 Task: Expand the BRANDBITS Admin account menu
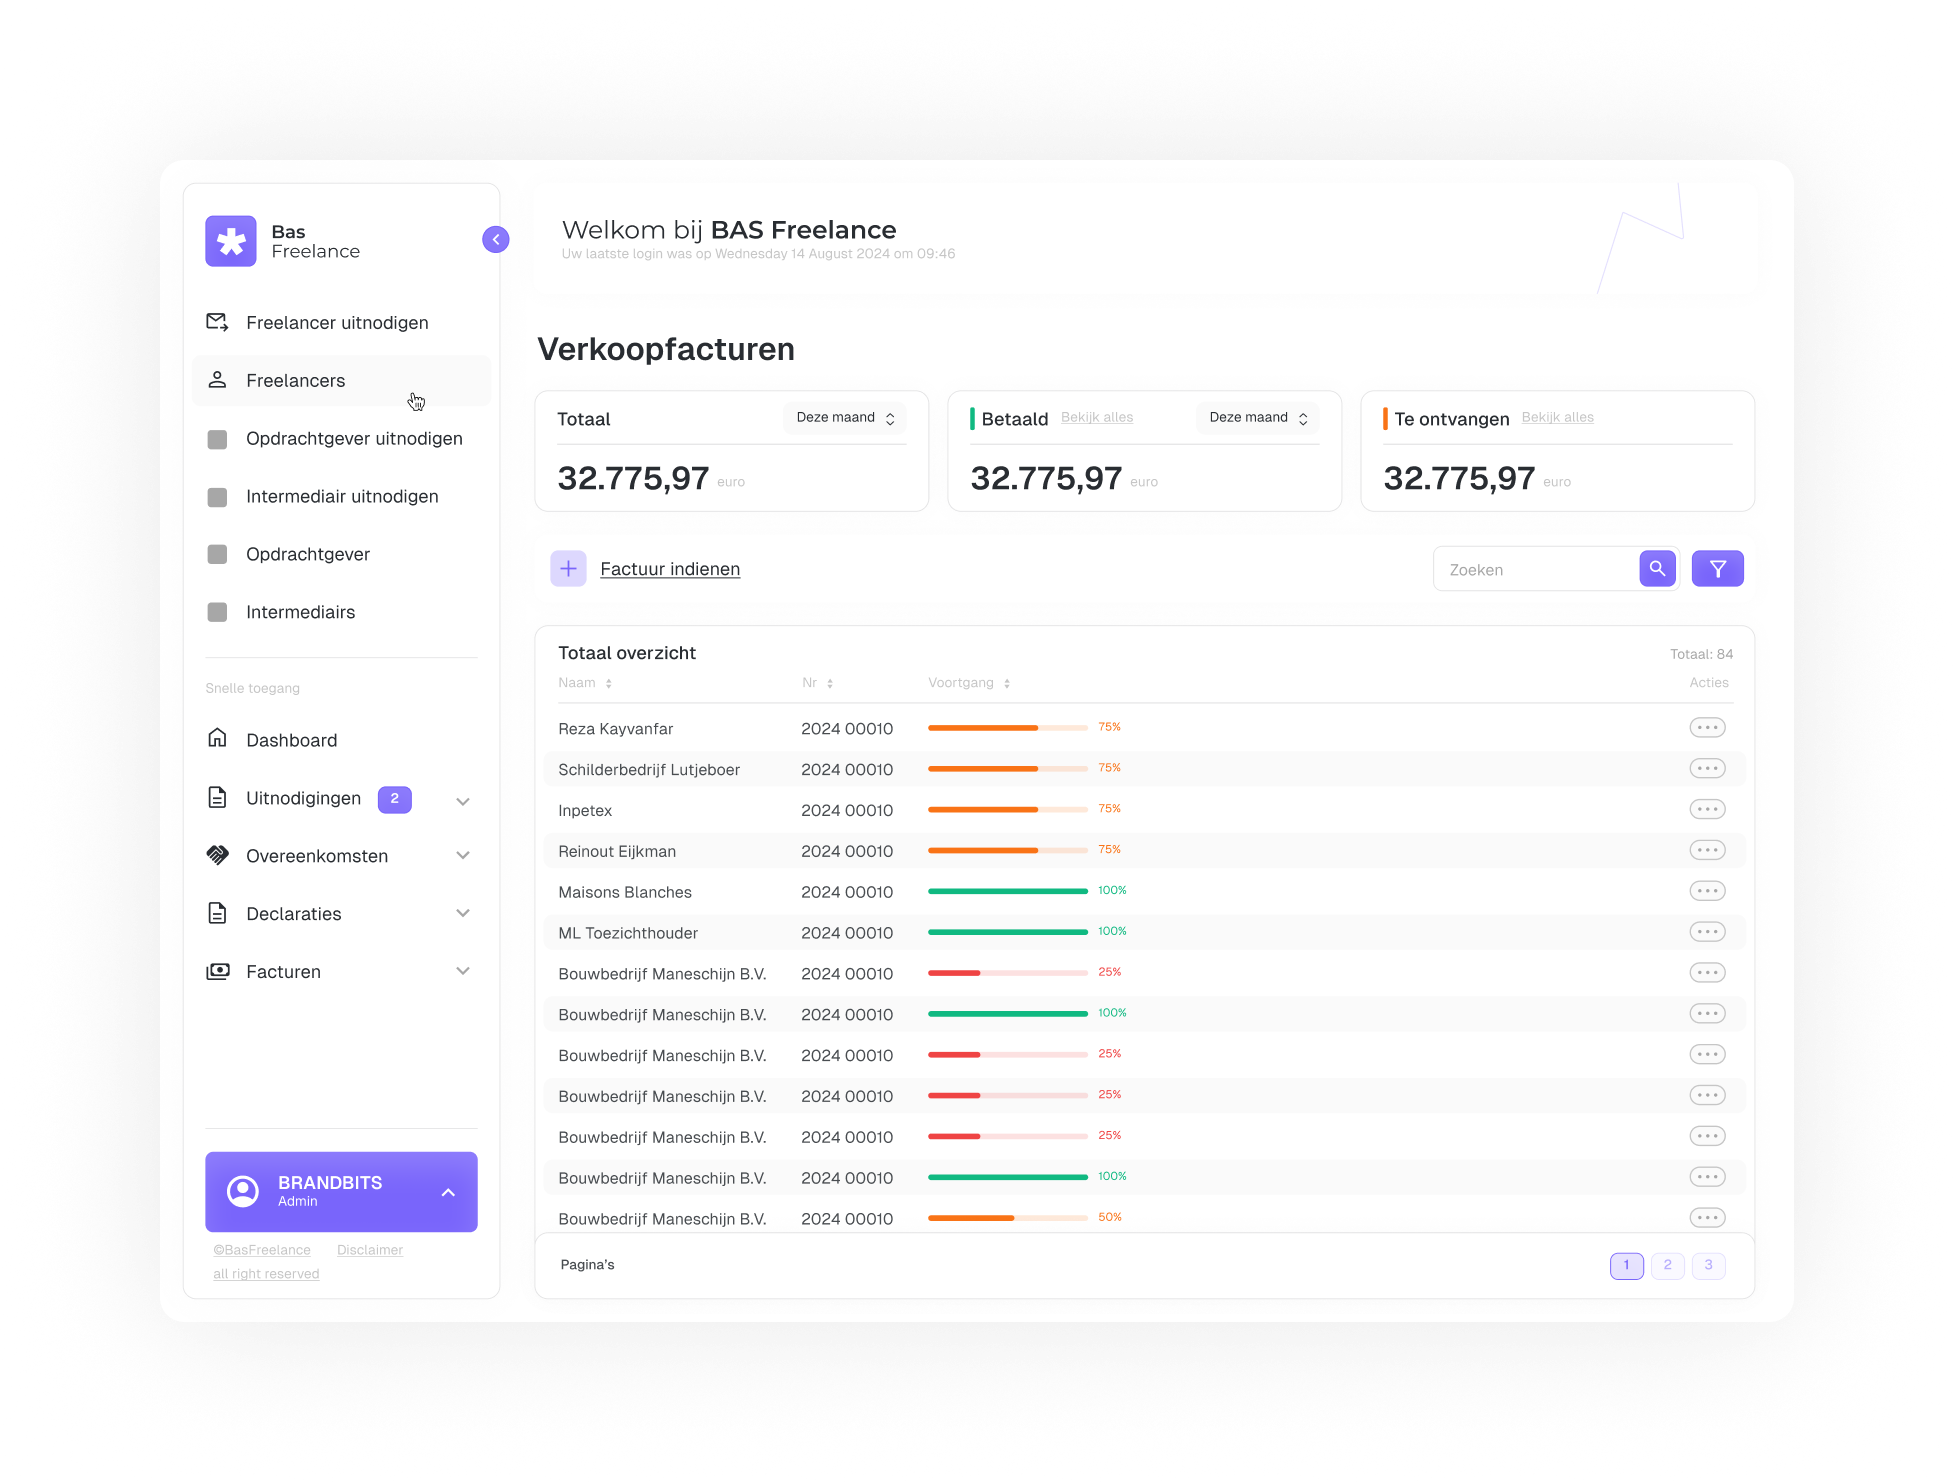coord(447,1192)
